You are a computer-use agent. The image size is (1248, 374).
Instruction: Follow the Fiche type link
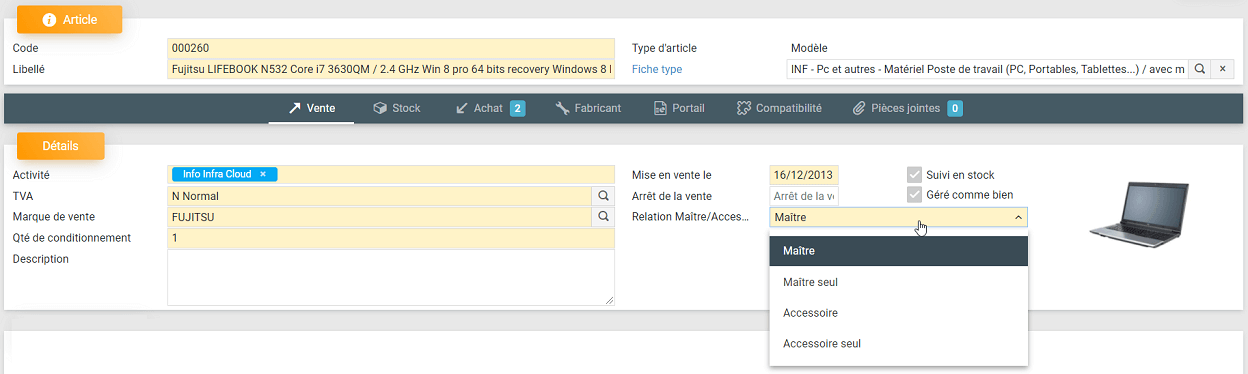click(x=657, y=69)
